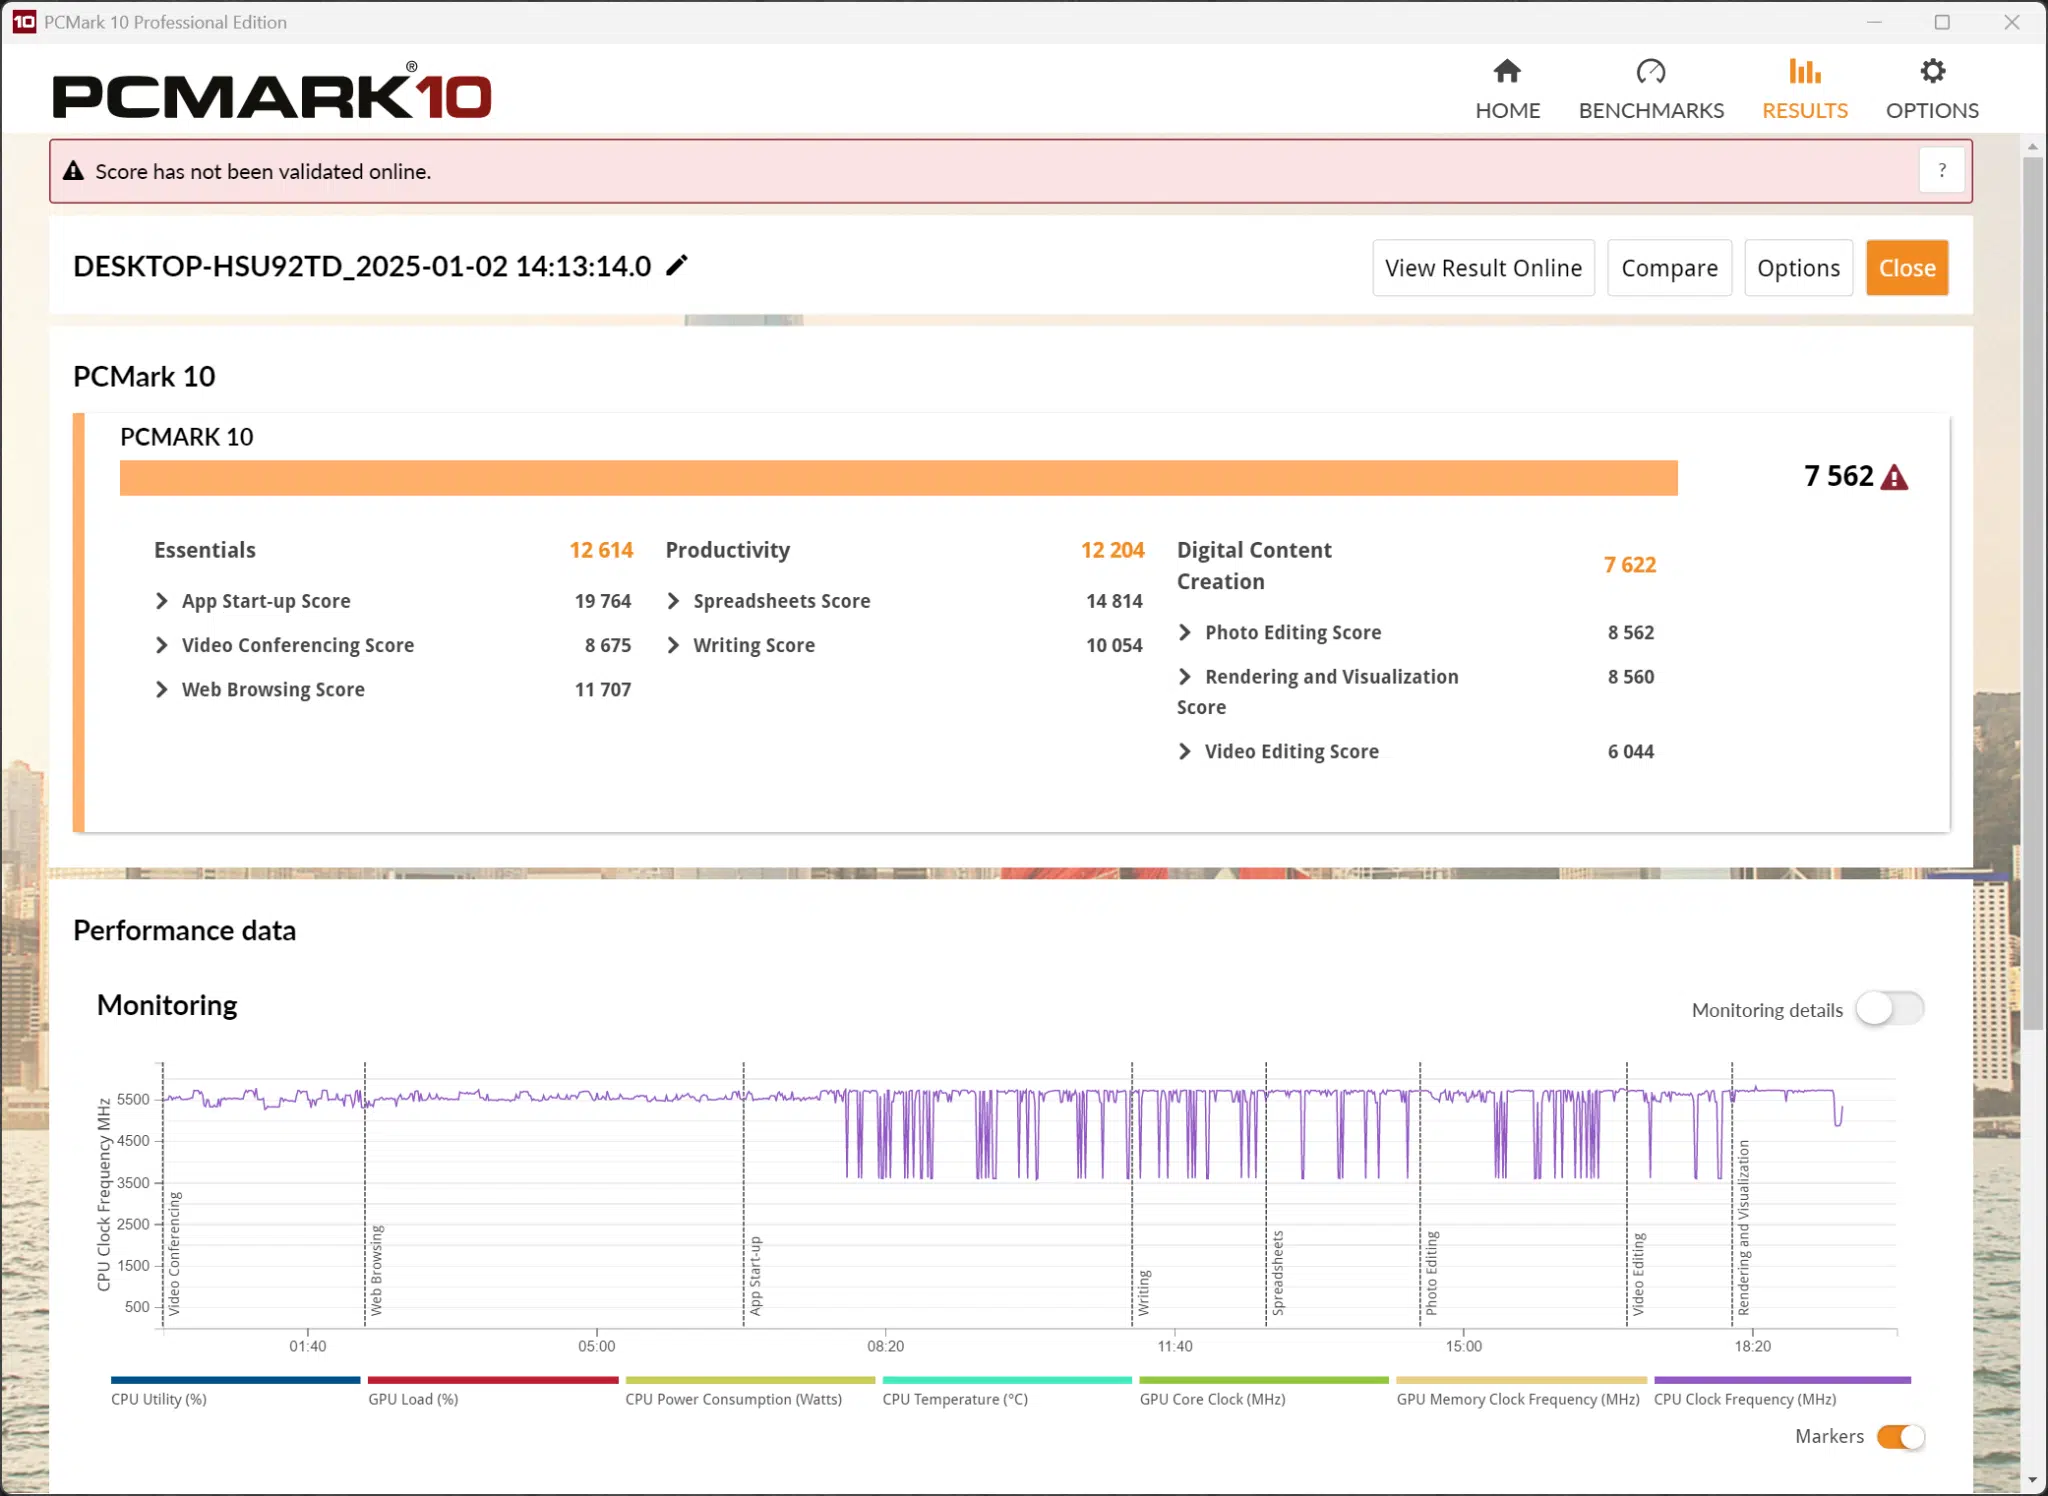Click scrollbar down arrow
Viewport: 2048px width, 1496px height.
[2032, 1480]
